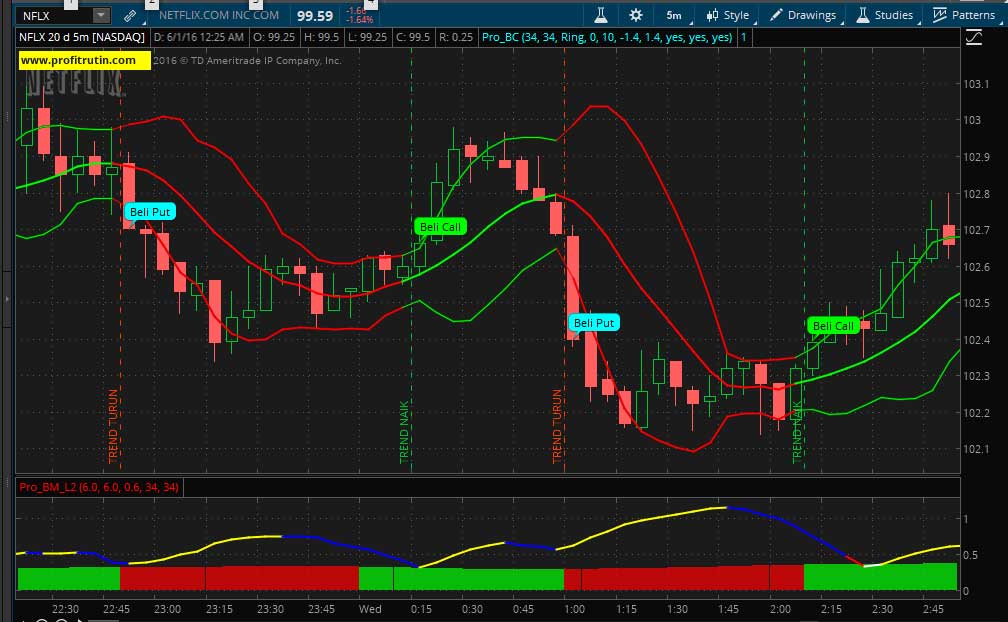The width and height of the screenshot is (1008, 622).
Task: Open the Drawings menu
Action: point(803,15)
